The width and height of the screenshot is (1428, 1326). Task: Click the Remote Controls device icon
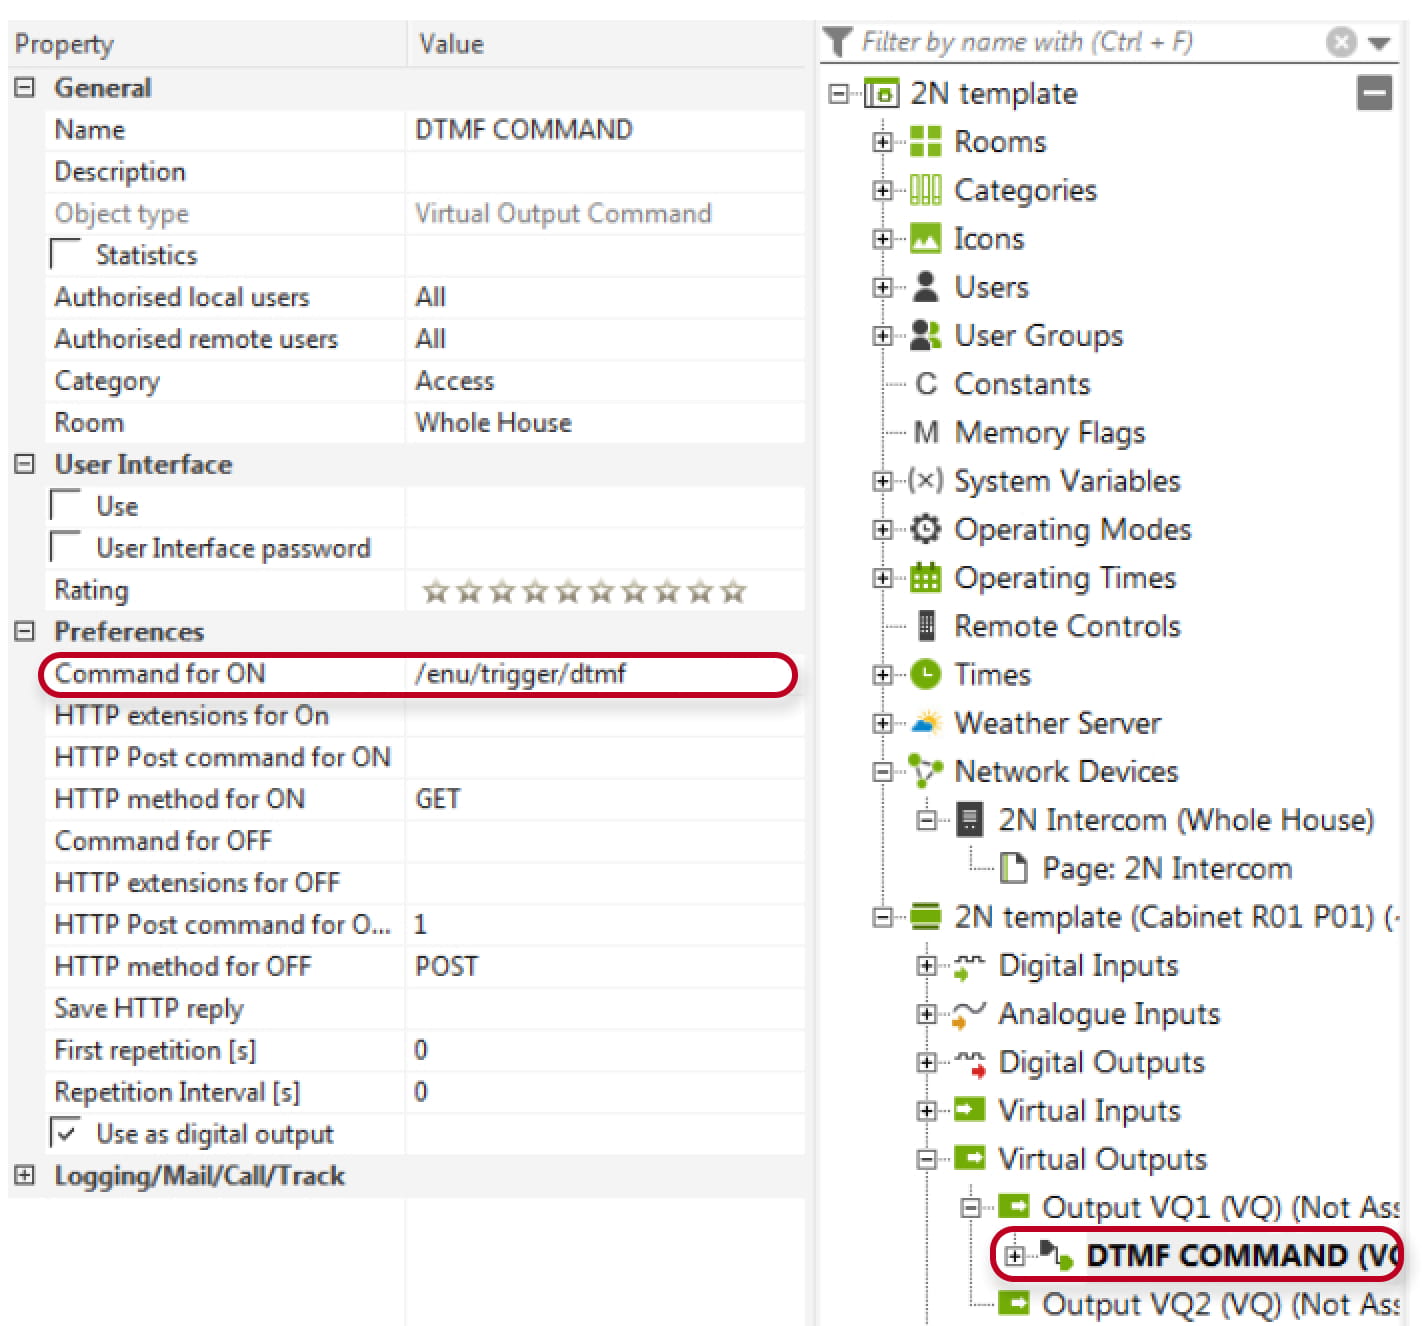click(926, 626)
